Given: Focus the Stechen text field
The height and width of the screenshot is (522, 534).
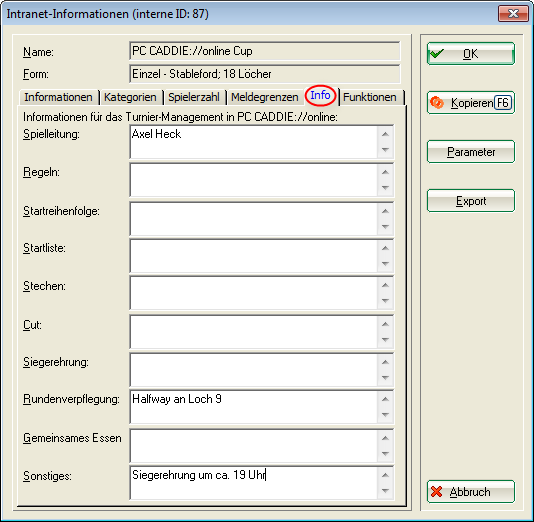Looking at the screenshot, I should 254,293.
